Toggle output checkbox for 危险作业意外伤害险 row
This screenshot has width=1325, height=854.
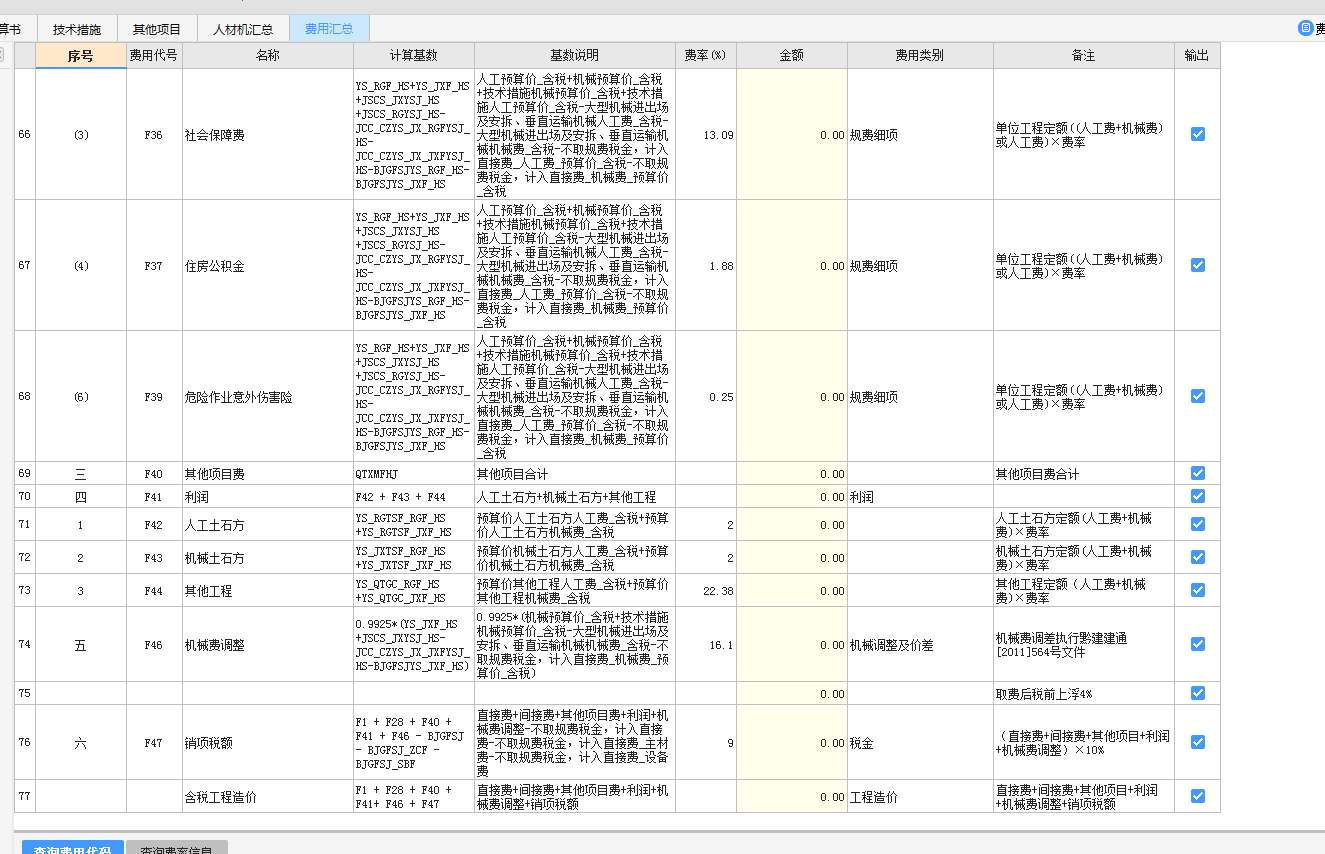point(1198,396)
